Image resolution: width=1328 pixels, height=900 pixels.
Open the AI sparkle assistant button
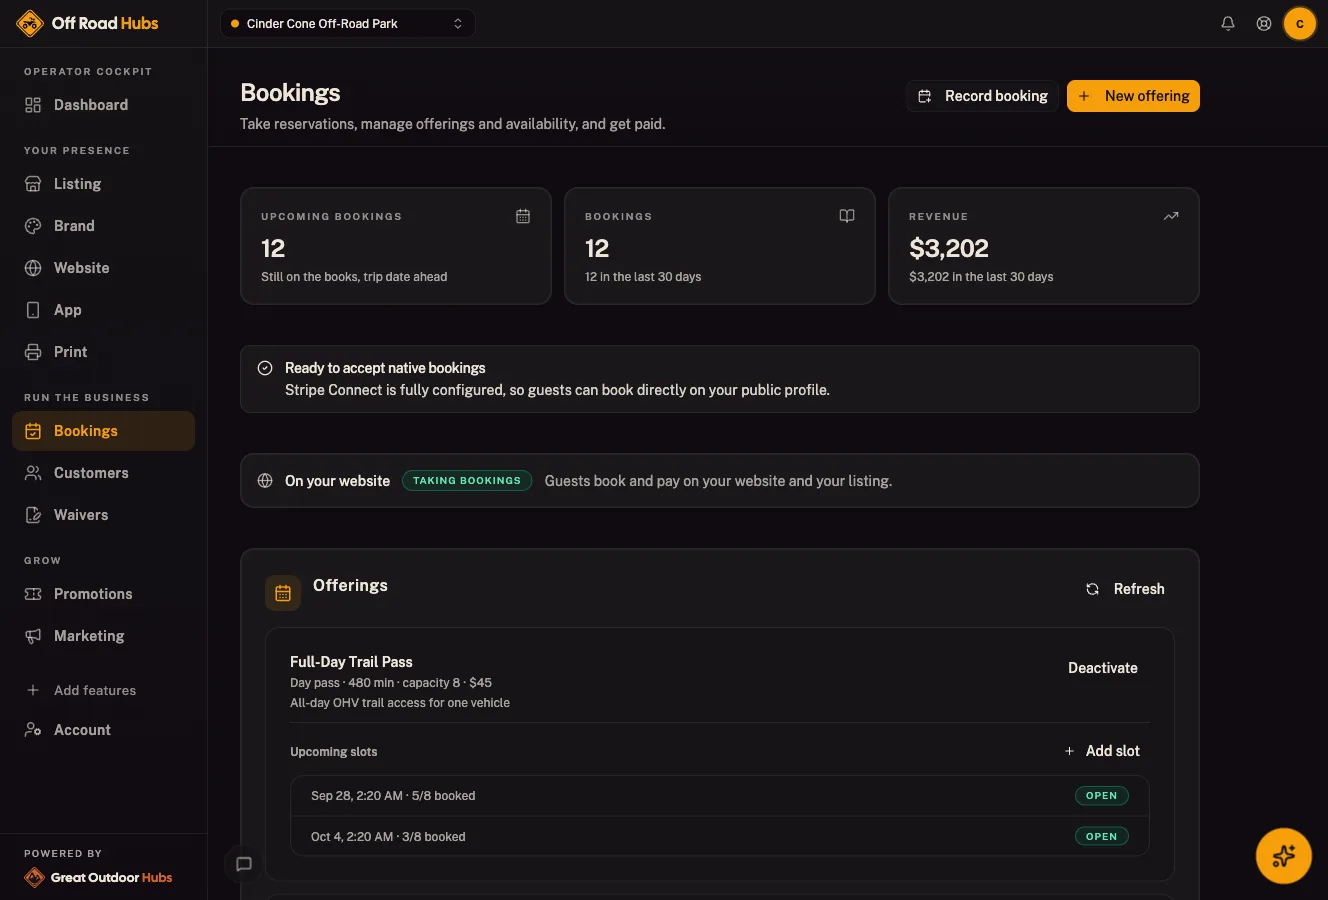[x=1284, y=856]
